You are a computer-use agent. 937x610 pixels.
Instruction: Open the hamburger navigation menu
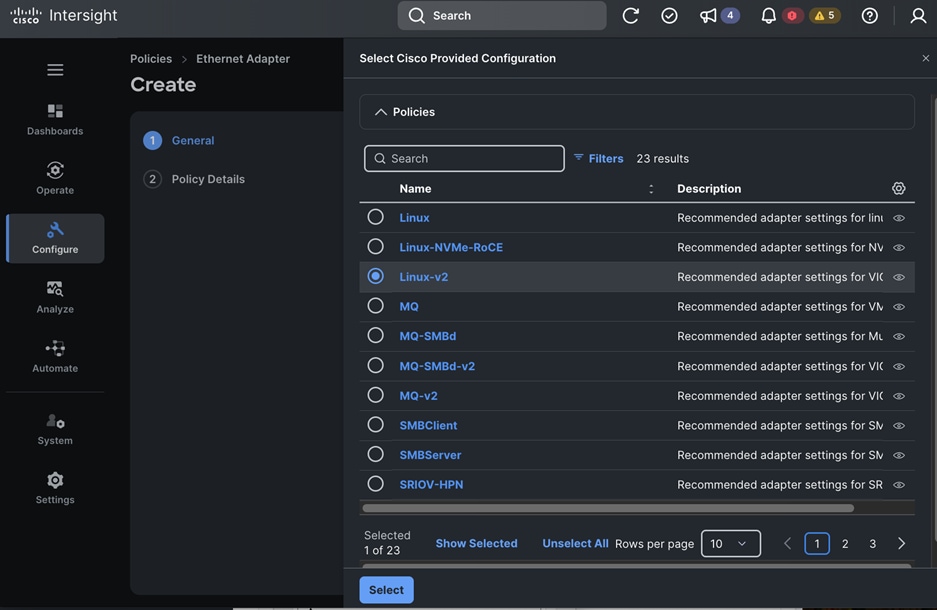(55, 70)
